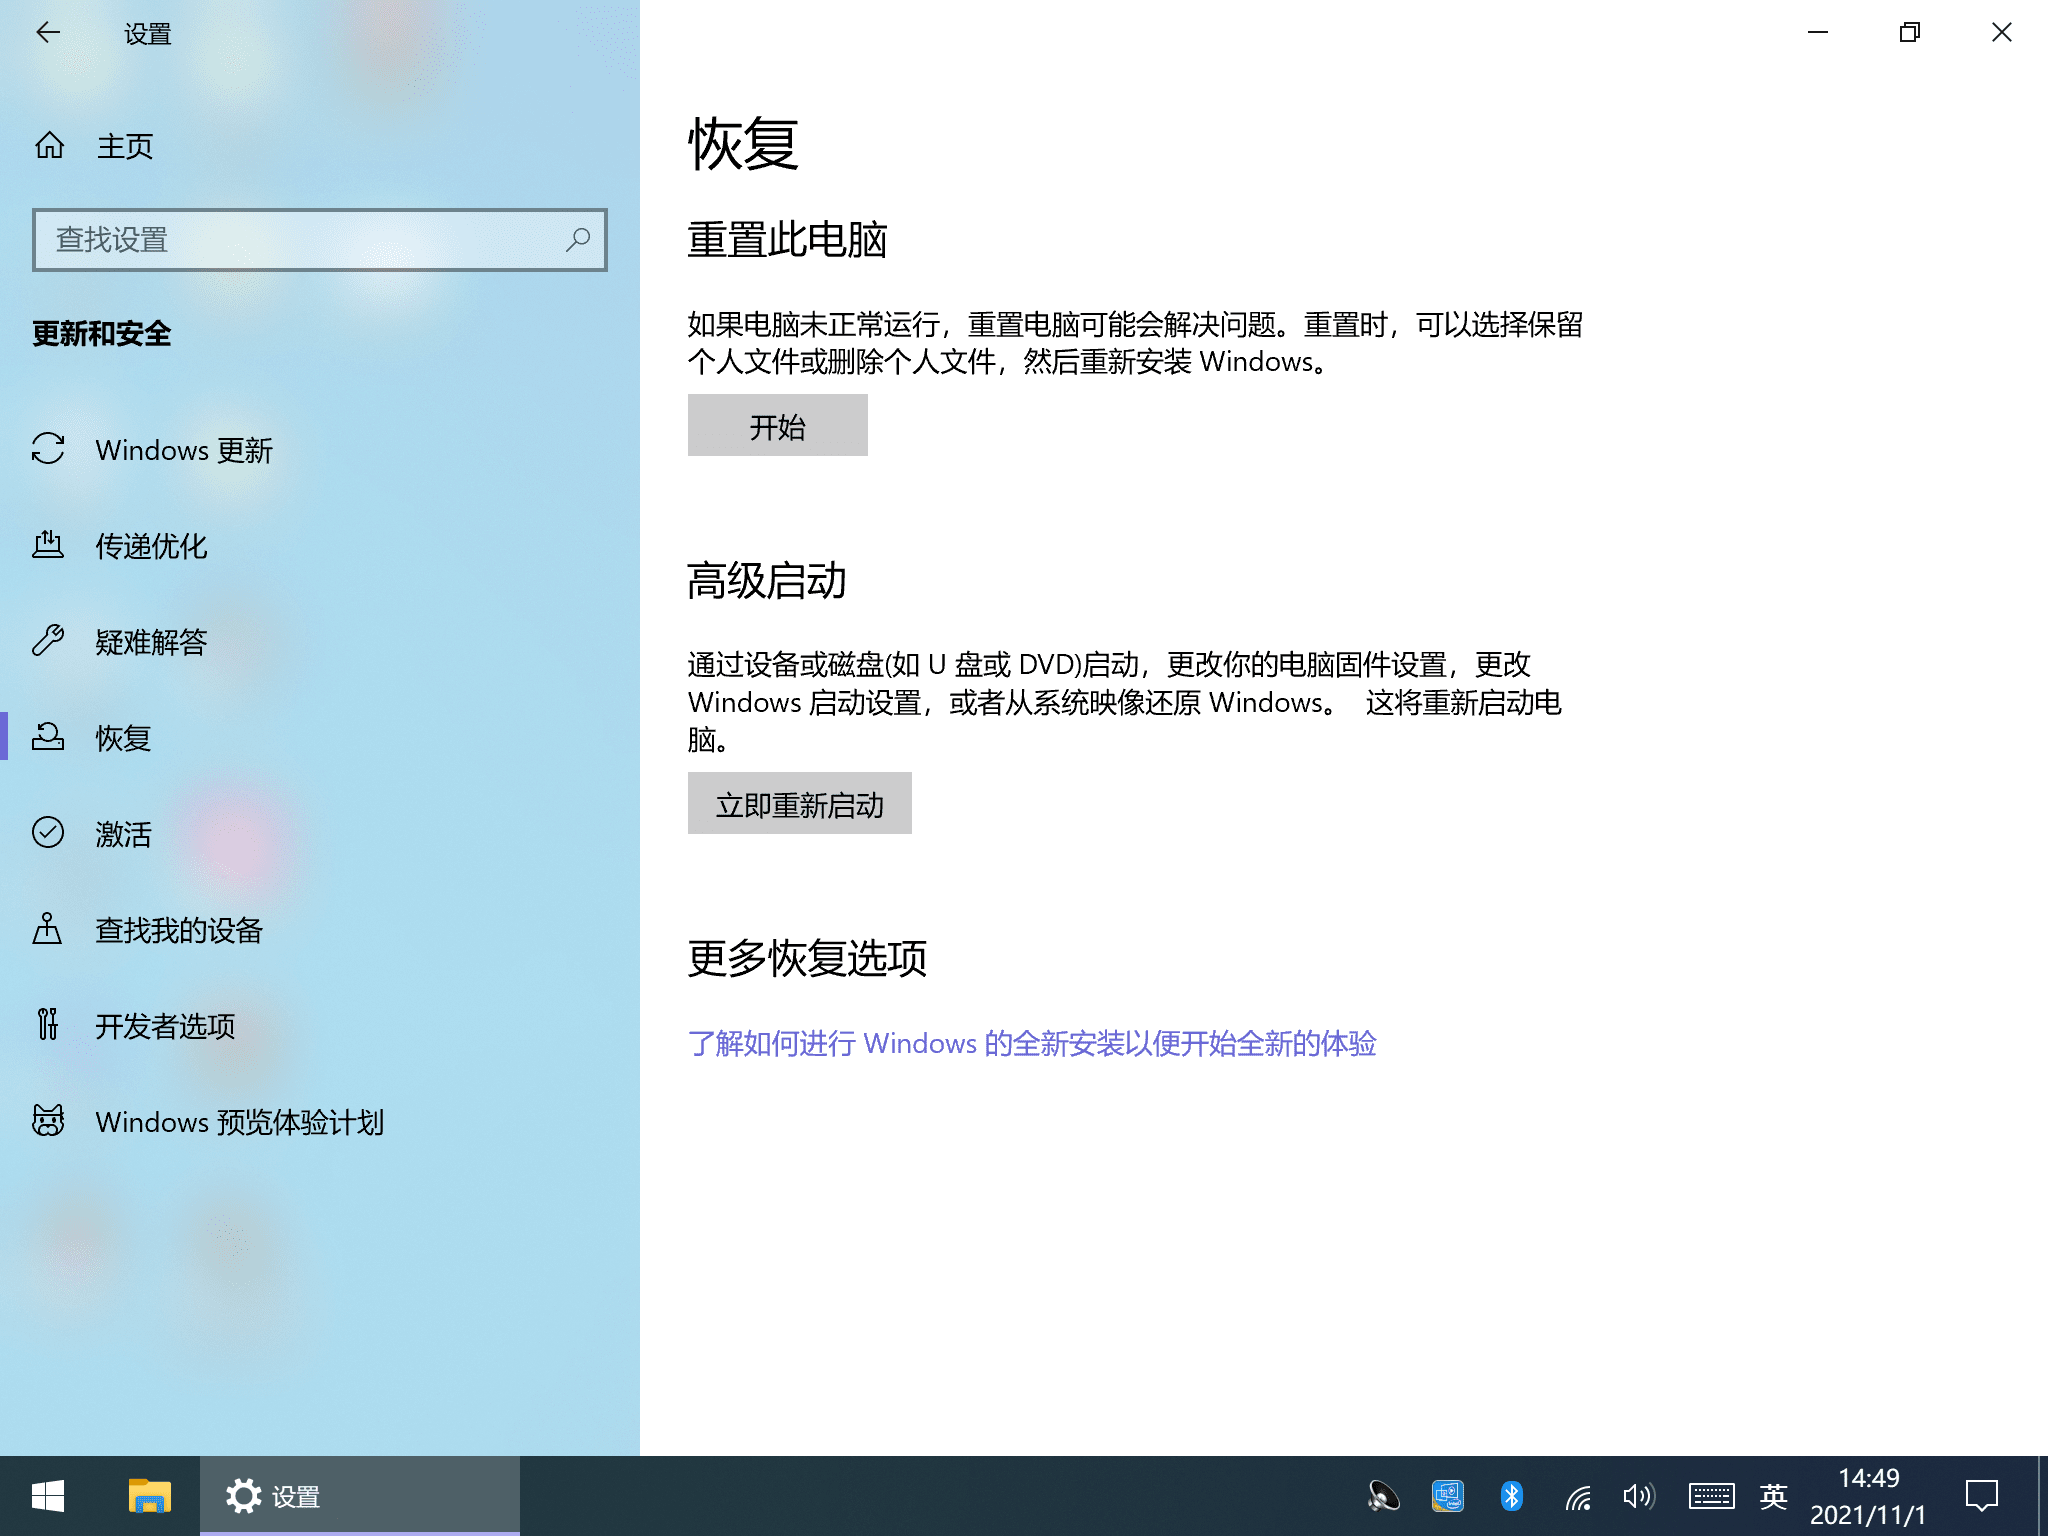Viewport: 2048px width, 1536px height.
Task: Click the search magnifier icon
Action: click(578, 239)
